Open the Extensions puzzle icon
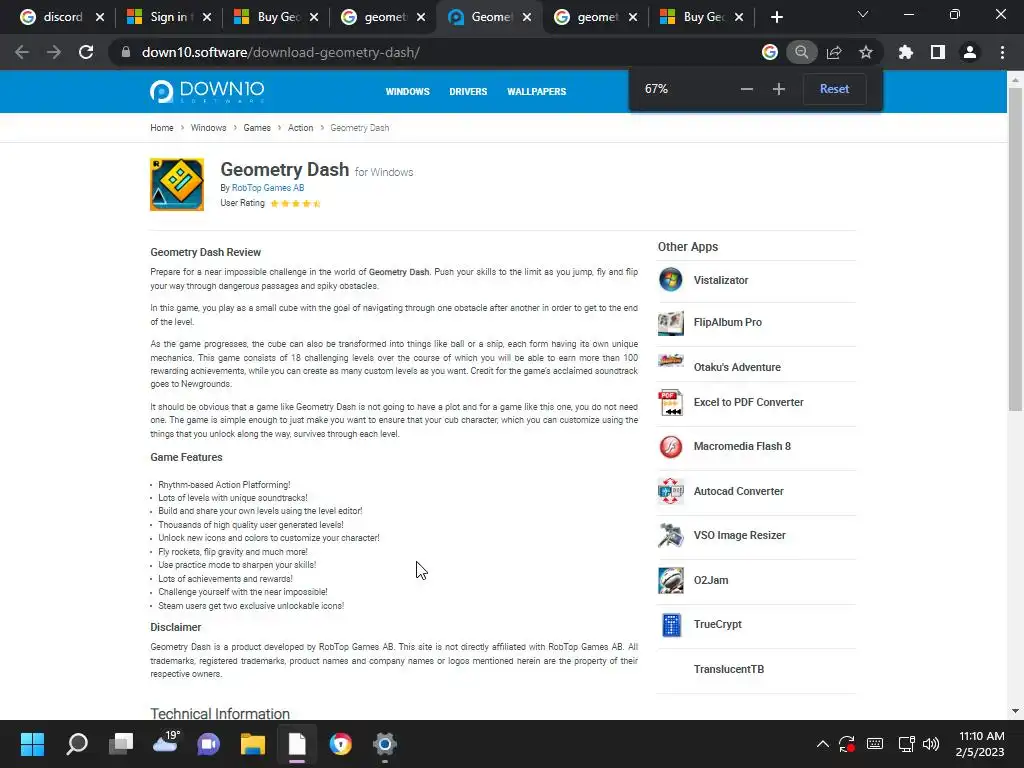Screen dimensions: 1024x768 pyautogui.click(x=906, y=52)
